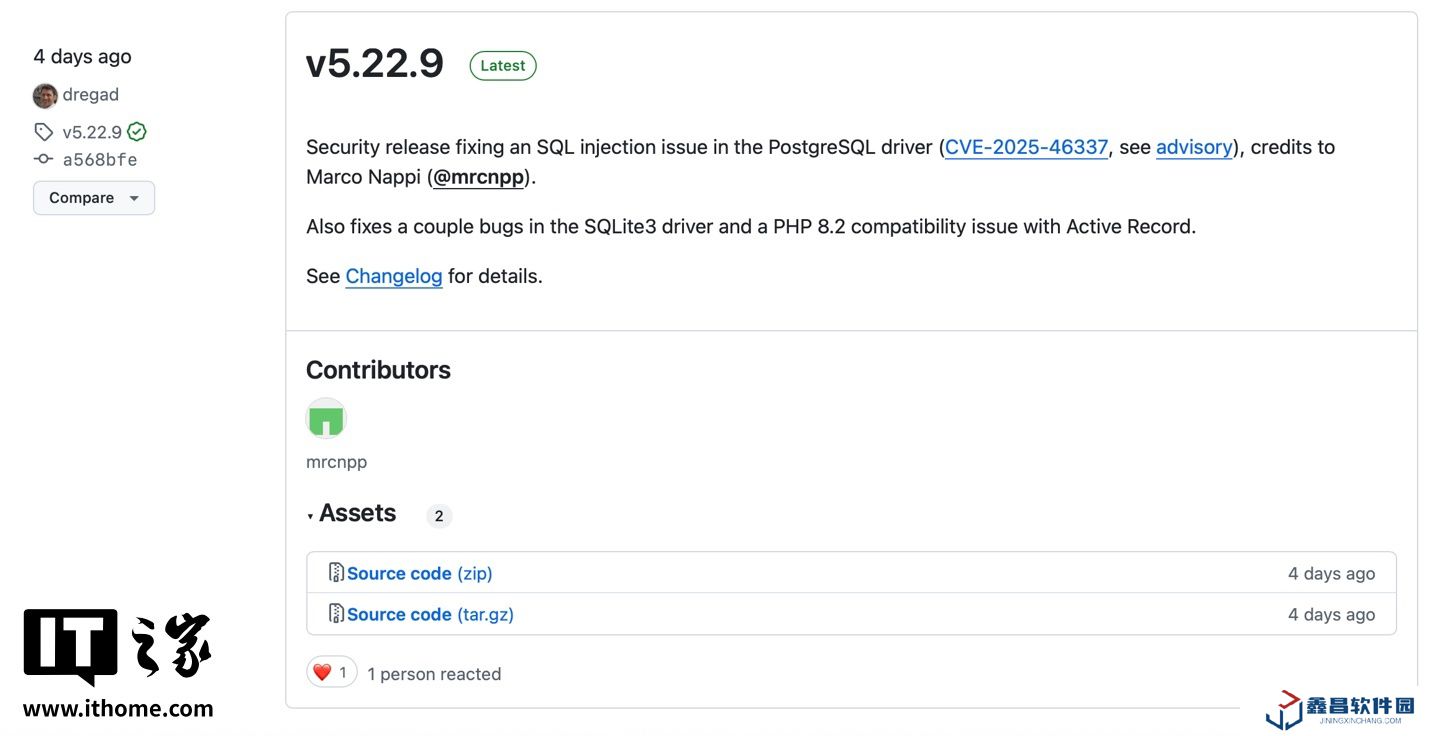
Task: Click the Latest release badge
Action: click(503, 66)
